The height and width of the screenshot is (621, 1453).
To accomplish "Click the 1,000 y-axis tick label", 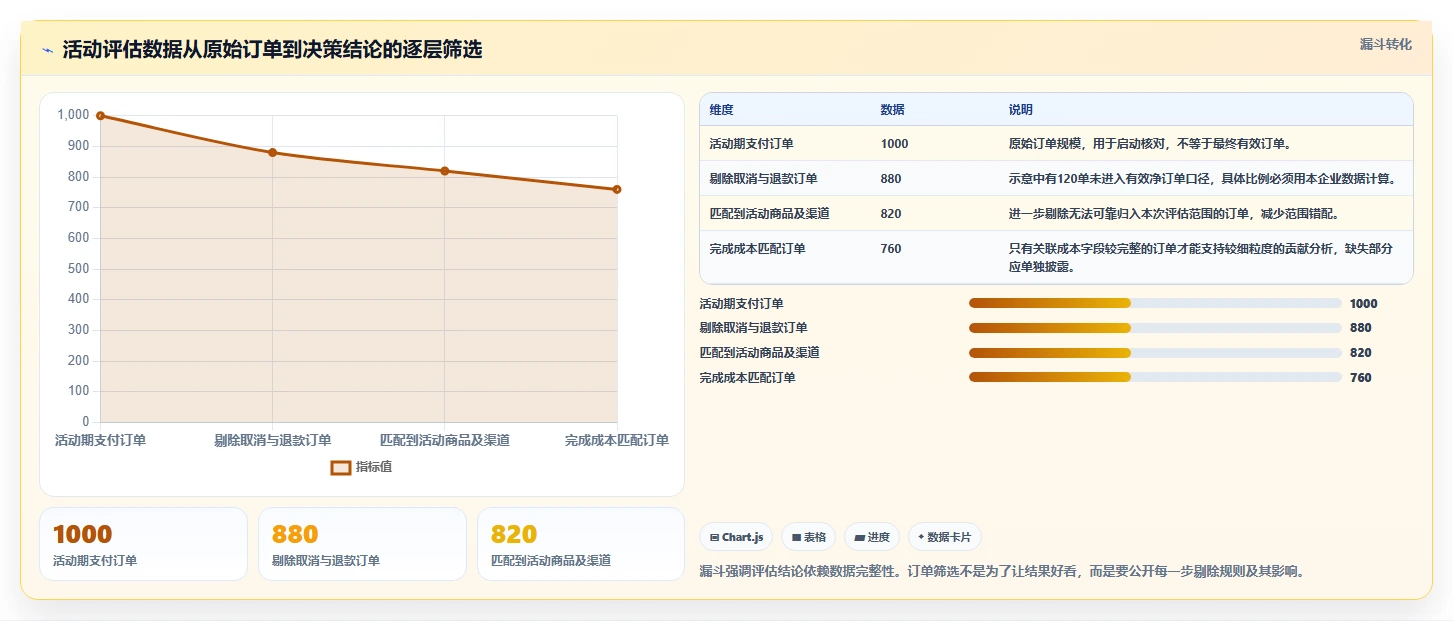I will [x=73, y=115].
